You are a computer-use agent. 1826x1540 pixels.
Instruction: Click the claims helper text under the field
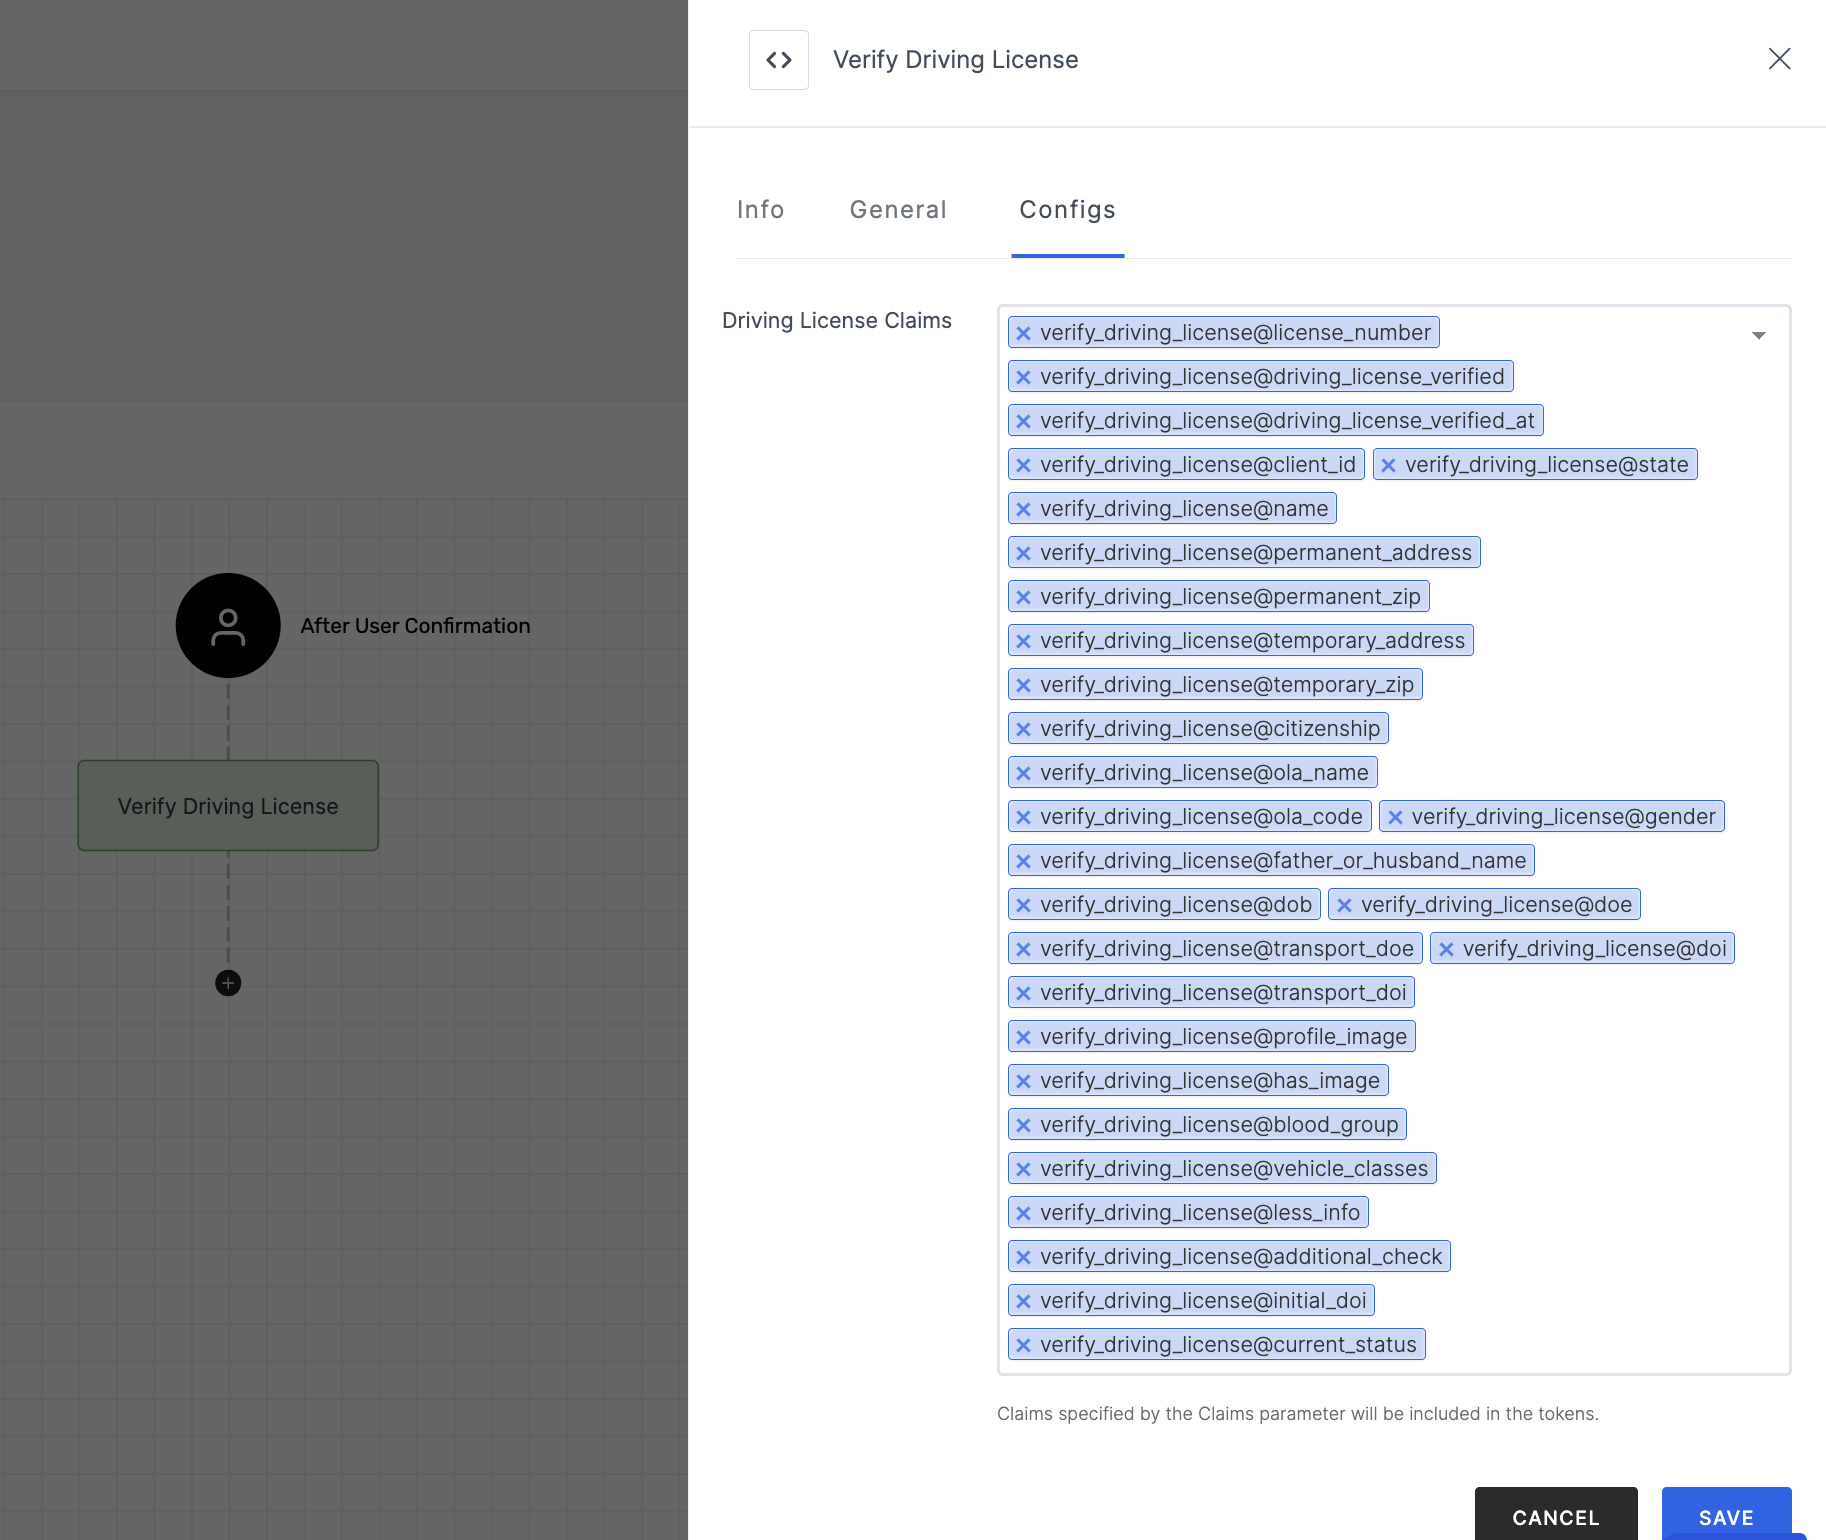pyautogui.click(x=1298, y=1414)
